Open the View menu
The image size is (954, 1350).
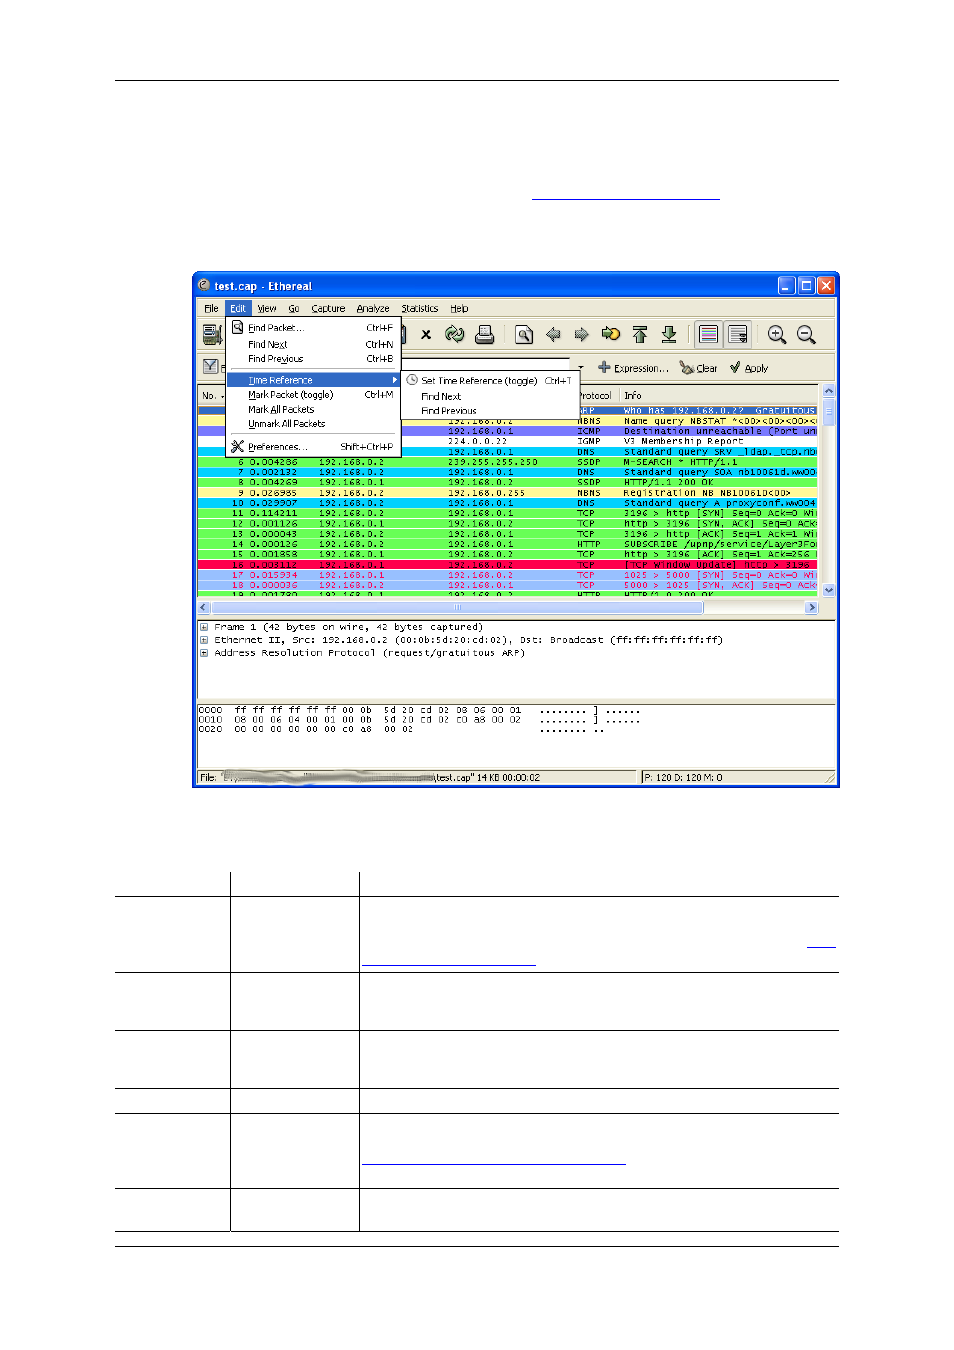point(266,308)
